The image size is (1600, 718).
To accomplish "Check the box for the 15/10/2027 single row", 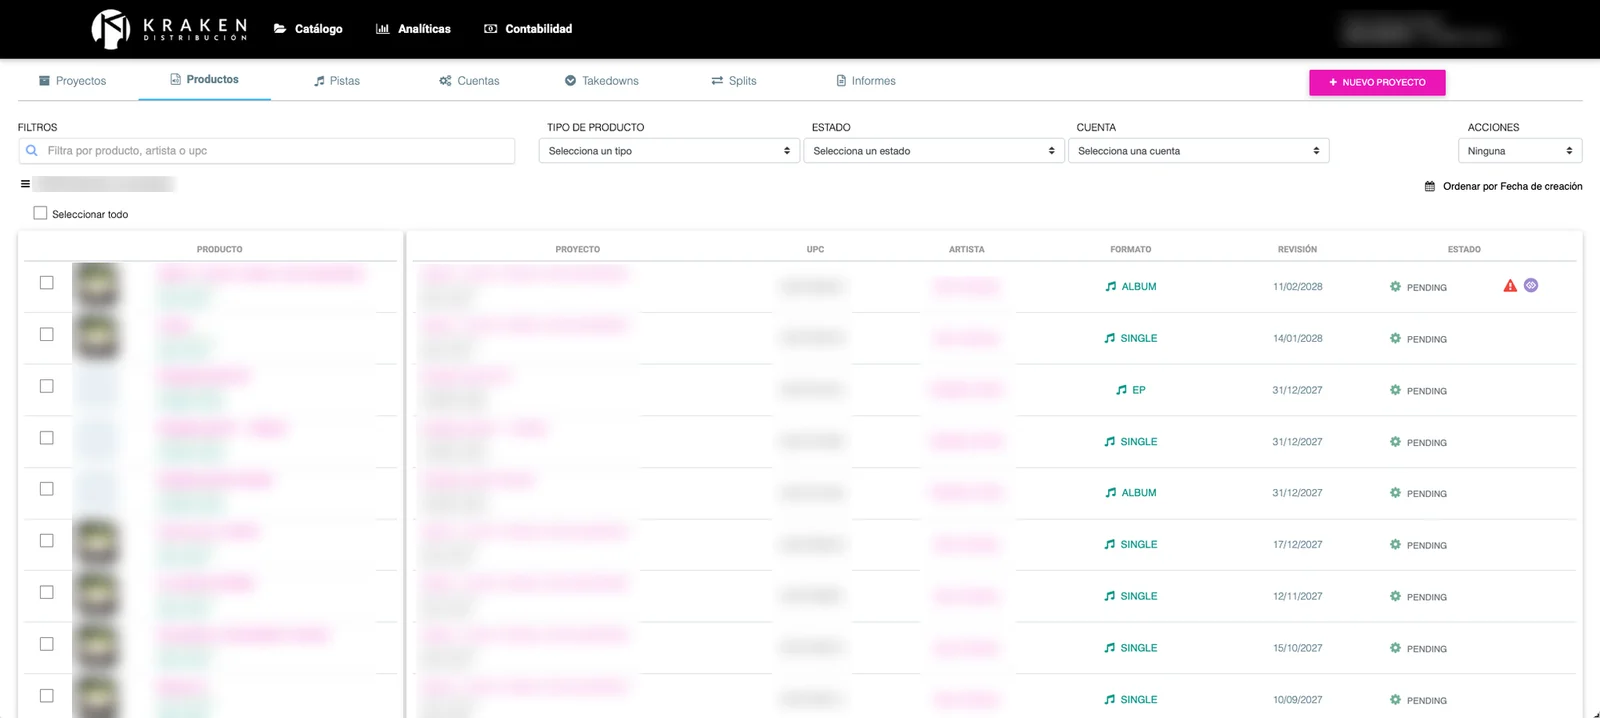I will (x=46, y=644).
